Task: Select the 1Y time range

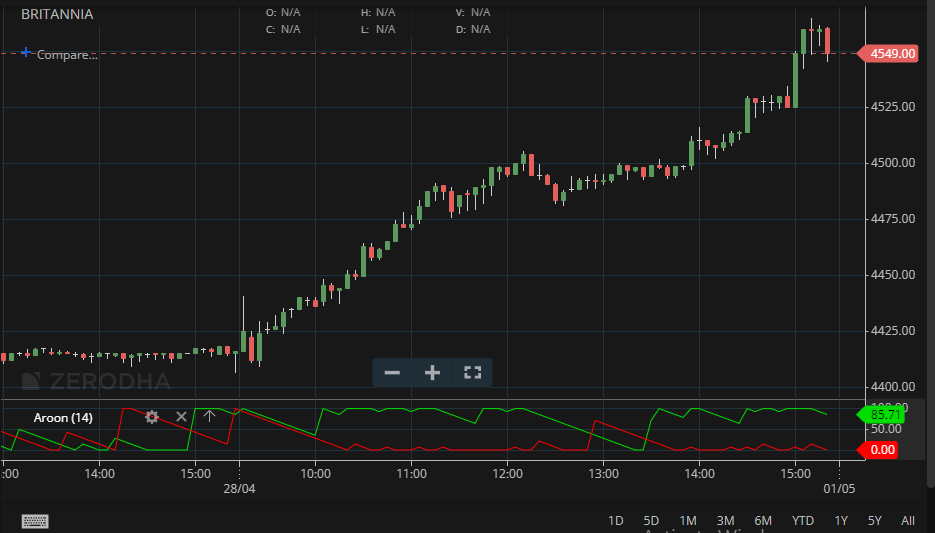Action: click(841, 520)
